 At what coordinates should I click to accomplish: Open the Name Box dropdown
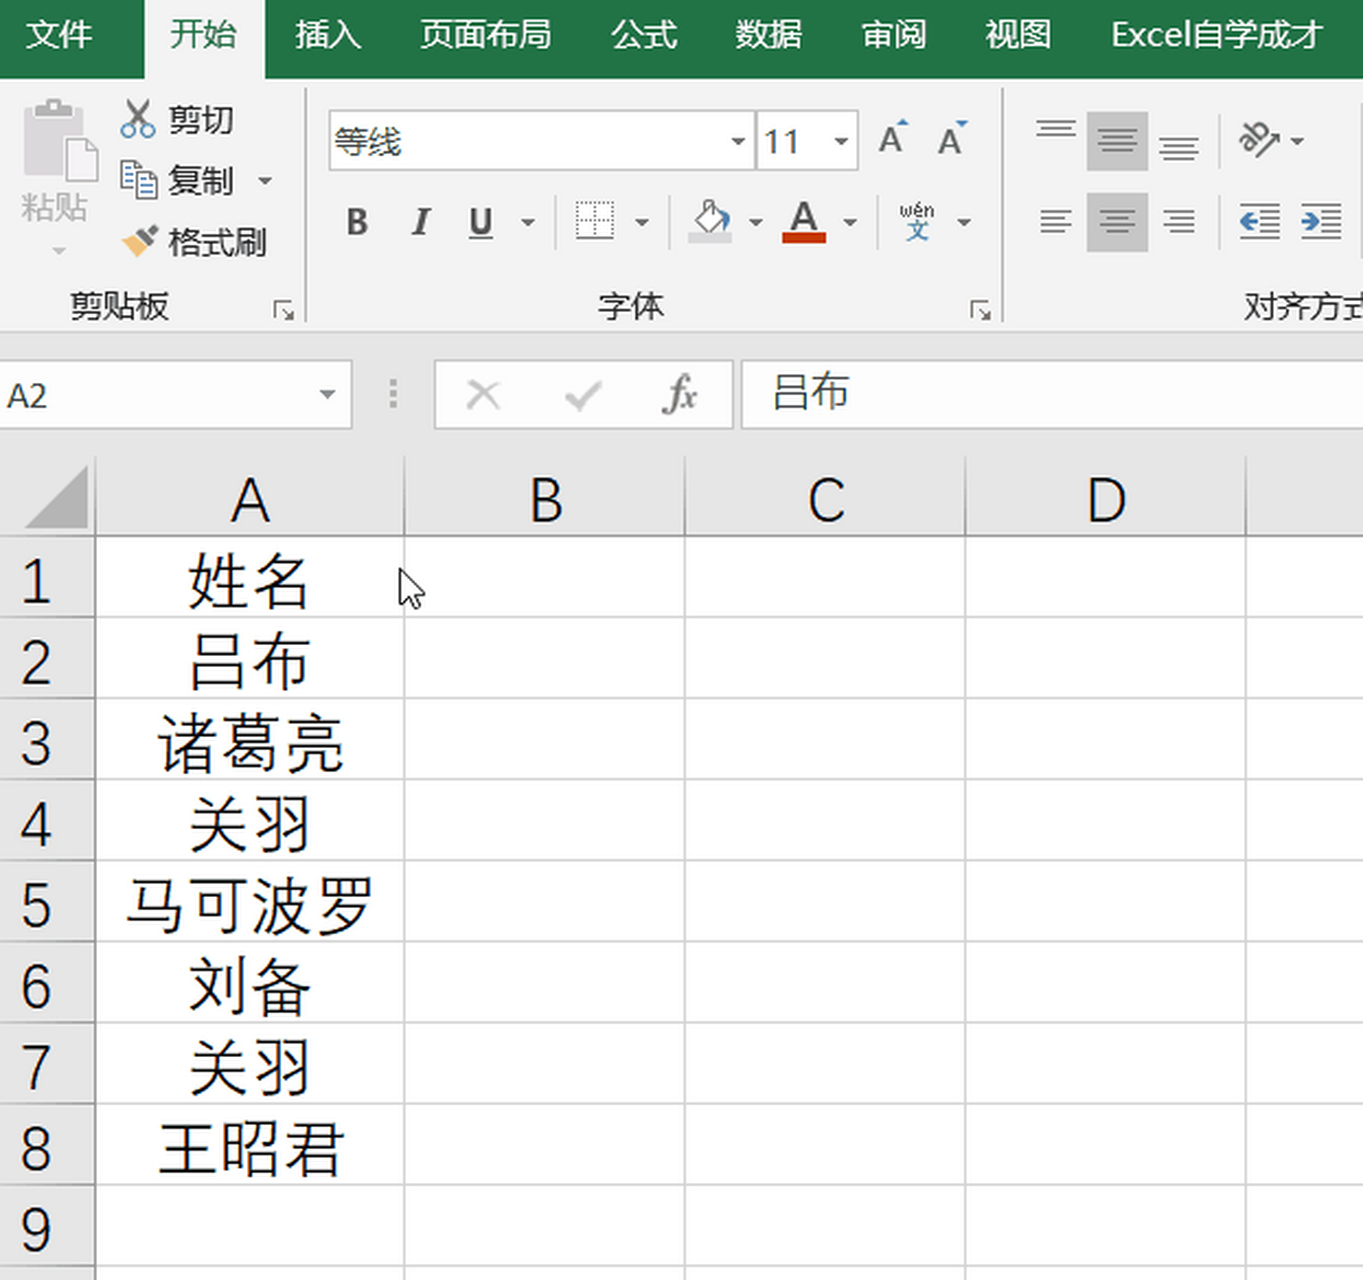click(x=327, y=395)
